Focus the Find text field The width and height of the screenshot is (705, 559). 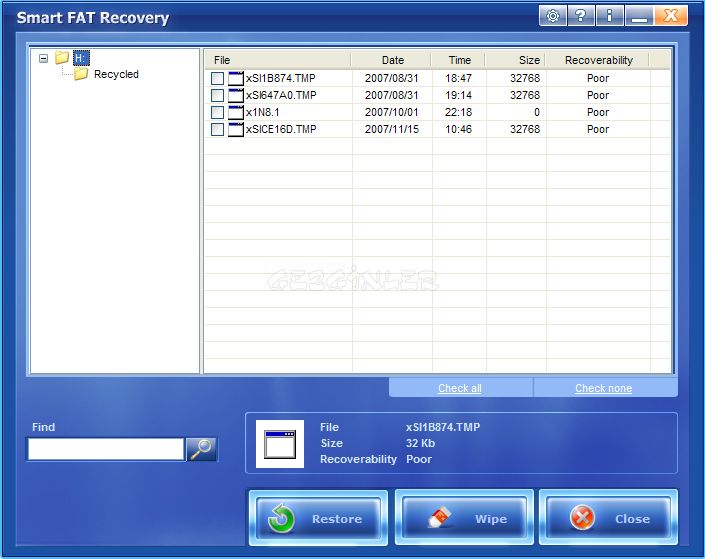(106, 449)
